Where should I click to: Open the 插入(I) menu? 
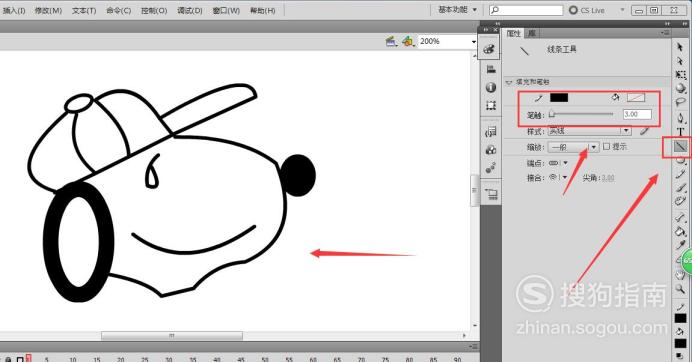click(x=14, y=10)
